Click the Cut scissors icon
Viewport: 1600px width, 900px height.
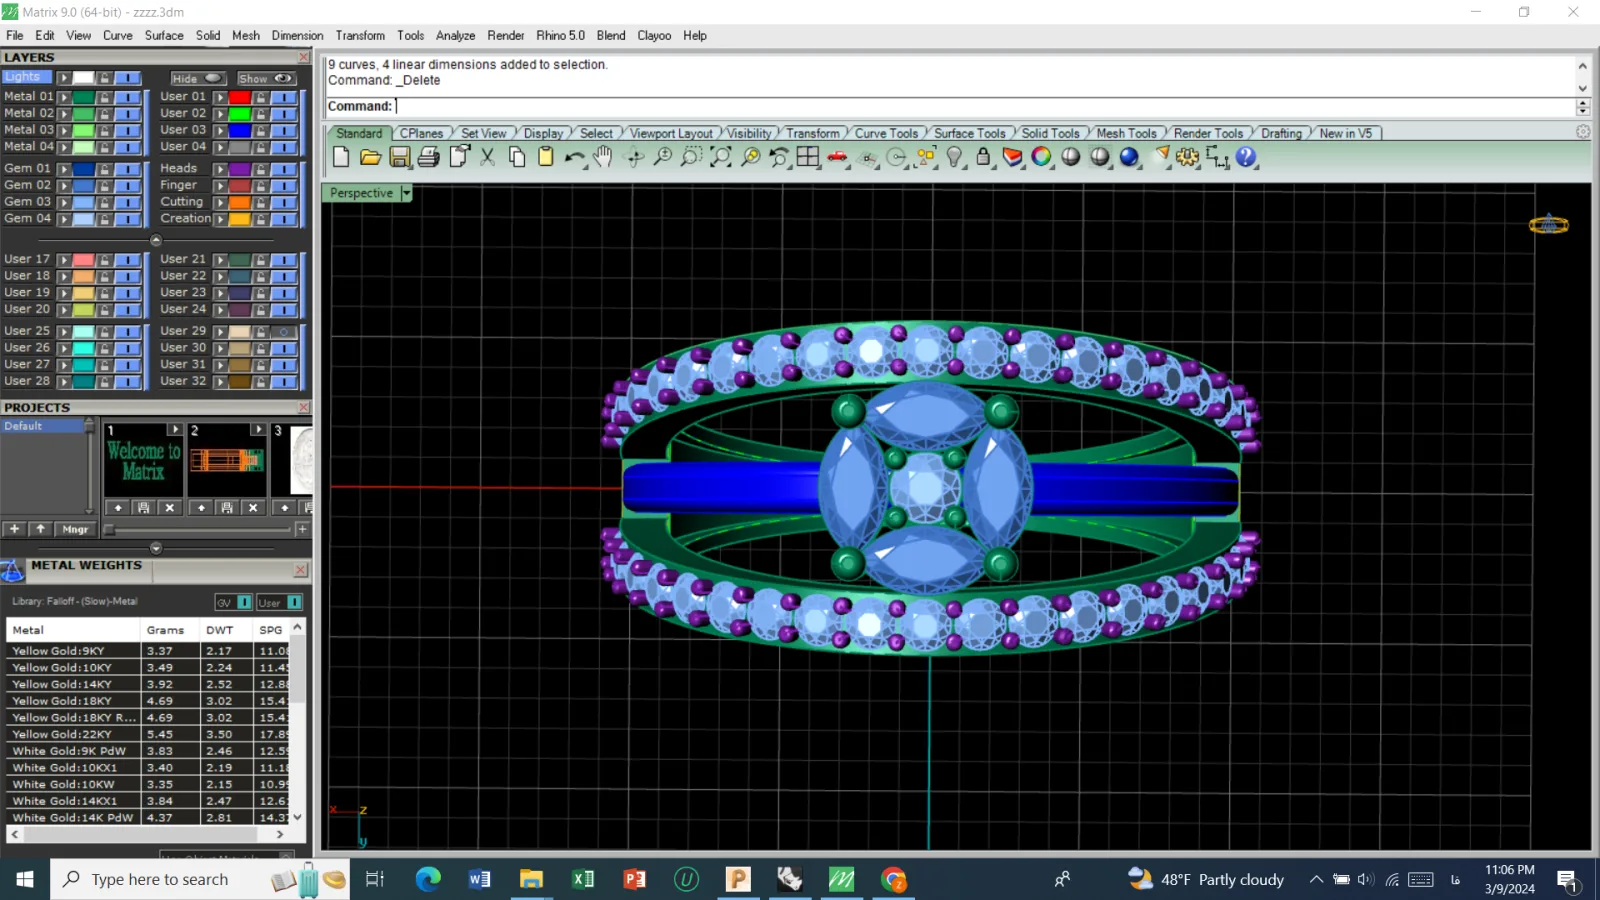pos(488,157)
